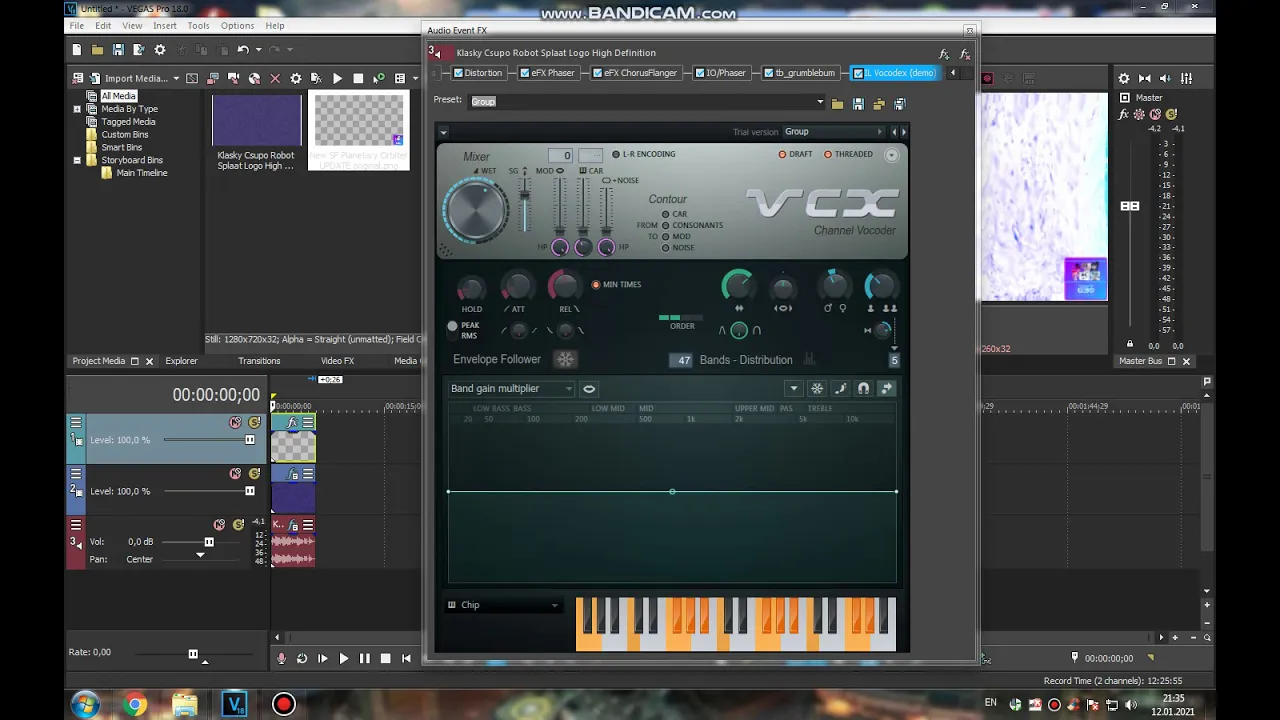Mute video track 1
The width and height of the screenshot is (1280, 720).
(235, 423)
